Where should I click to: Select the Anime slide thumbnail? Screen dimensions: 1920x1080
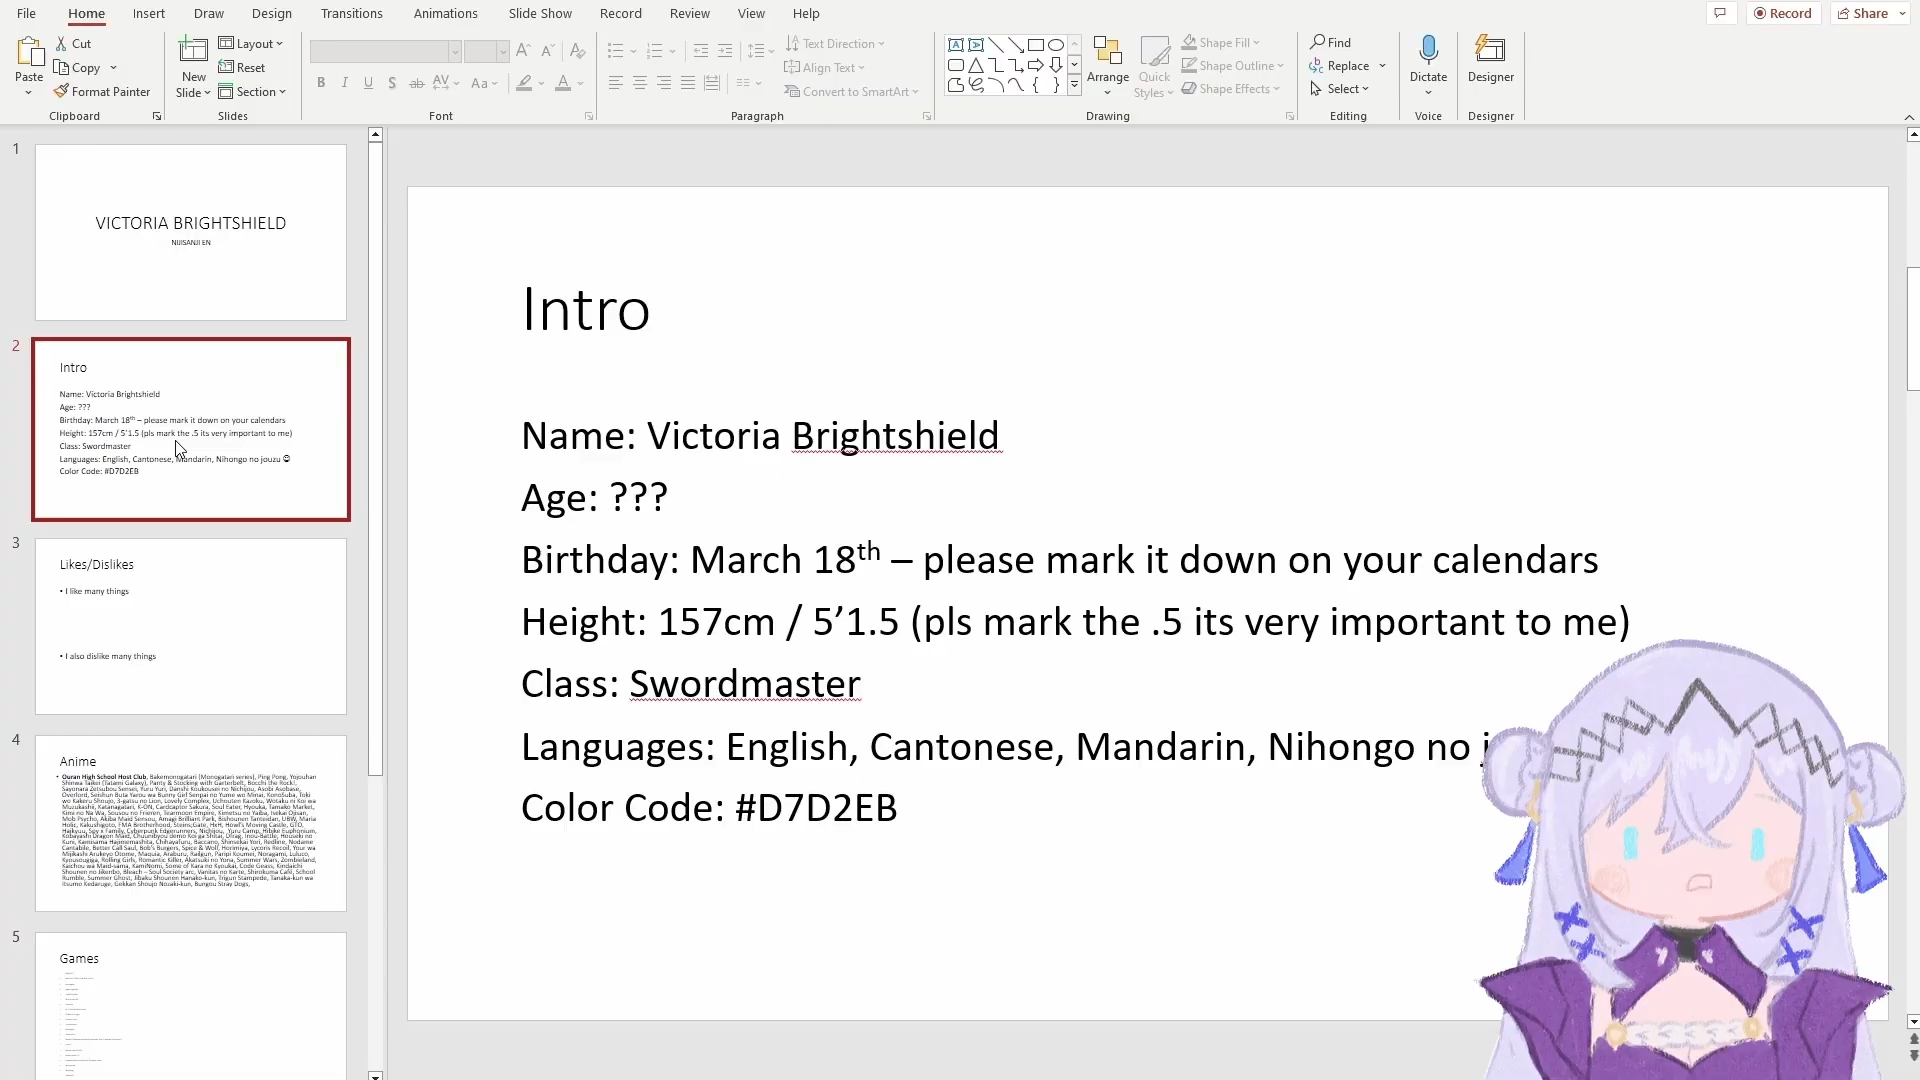191,823
